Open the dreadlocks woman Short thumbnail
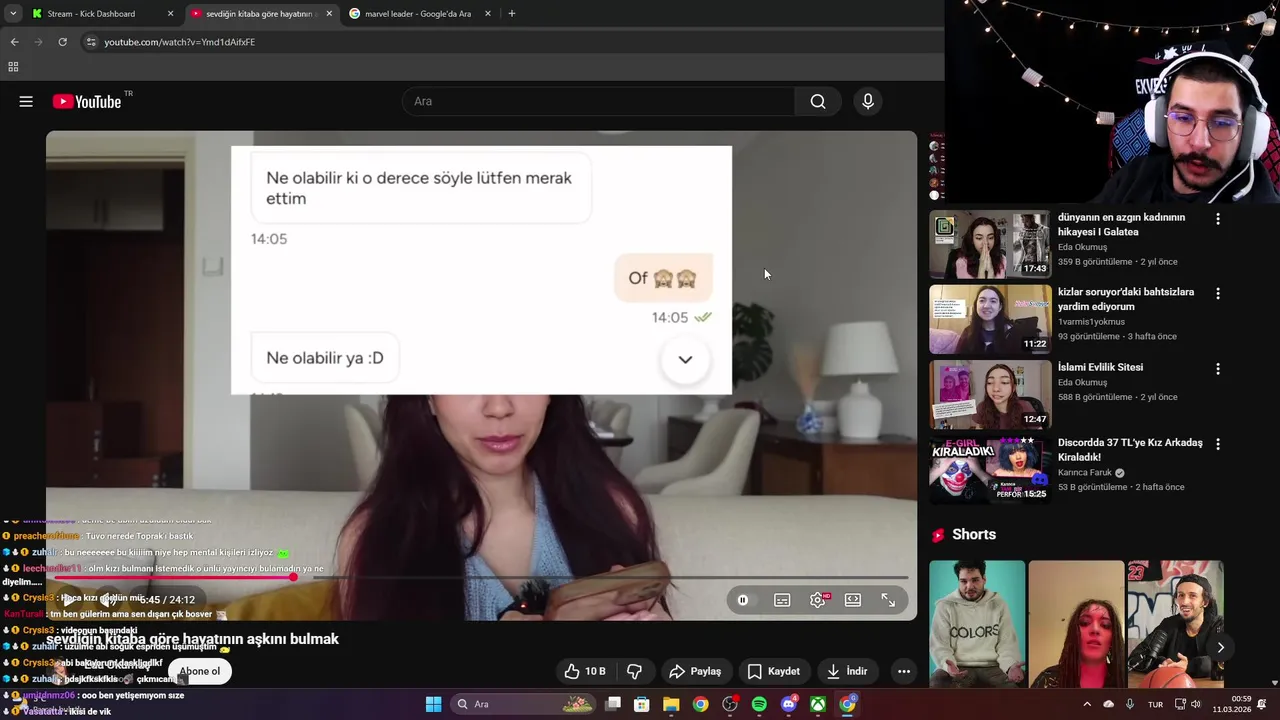 (x=1076, y=624)
